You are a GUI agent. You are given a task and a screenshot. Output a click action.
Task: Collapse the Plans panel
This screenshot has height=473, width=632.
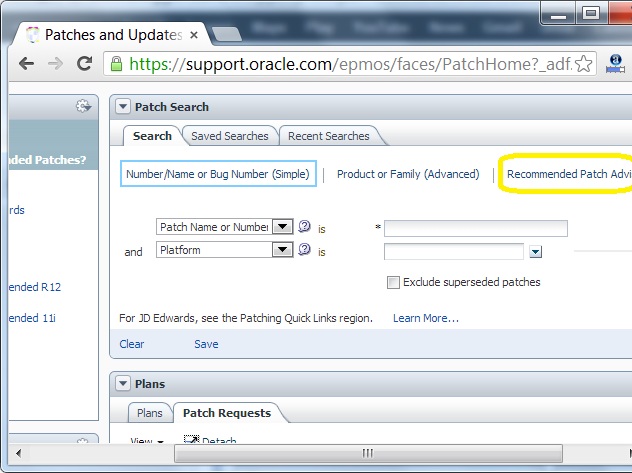click(123, 384)
